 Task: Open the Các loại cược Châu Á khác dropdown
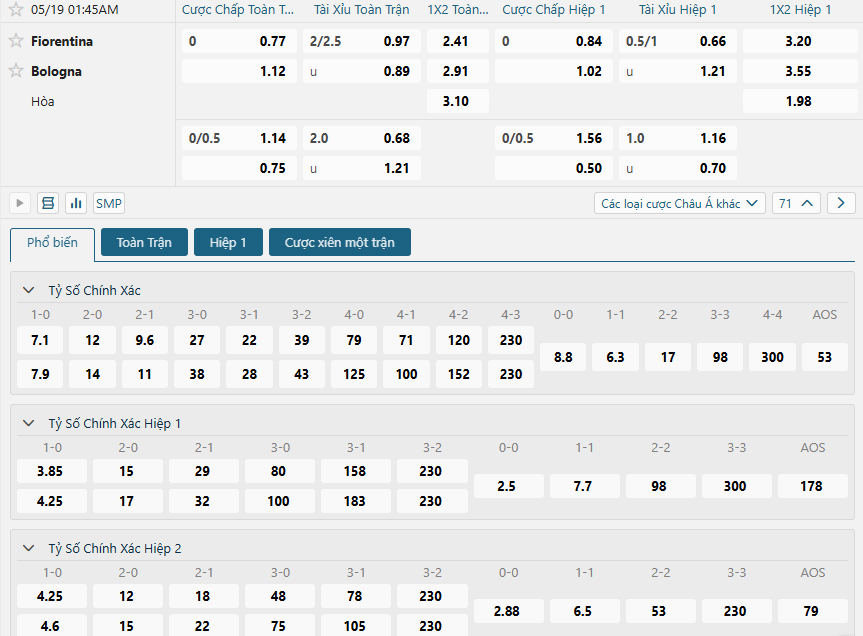click(x=680, y=203)
